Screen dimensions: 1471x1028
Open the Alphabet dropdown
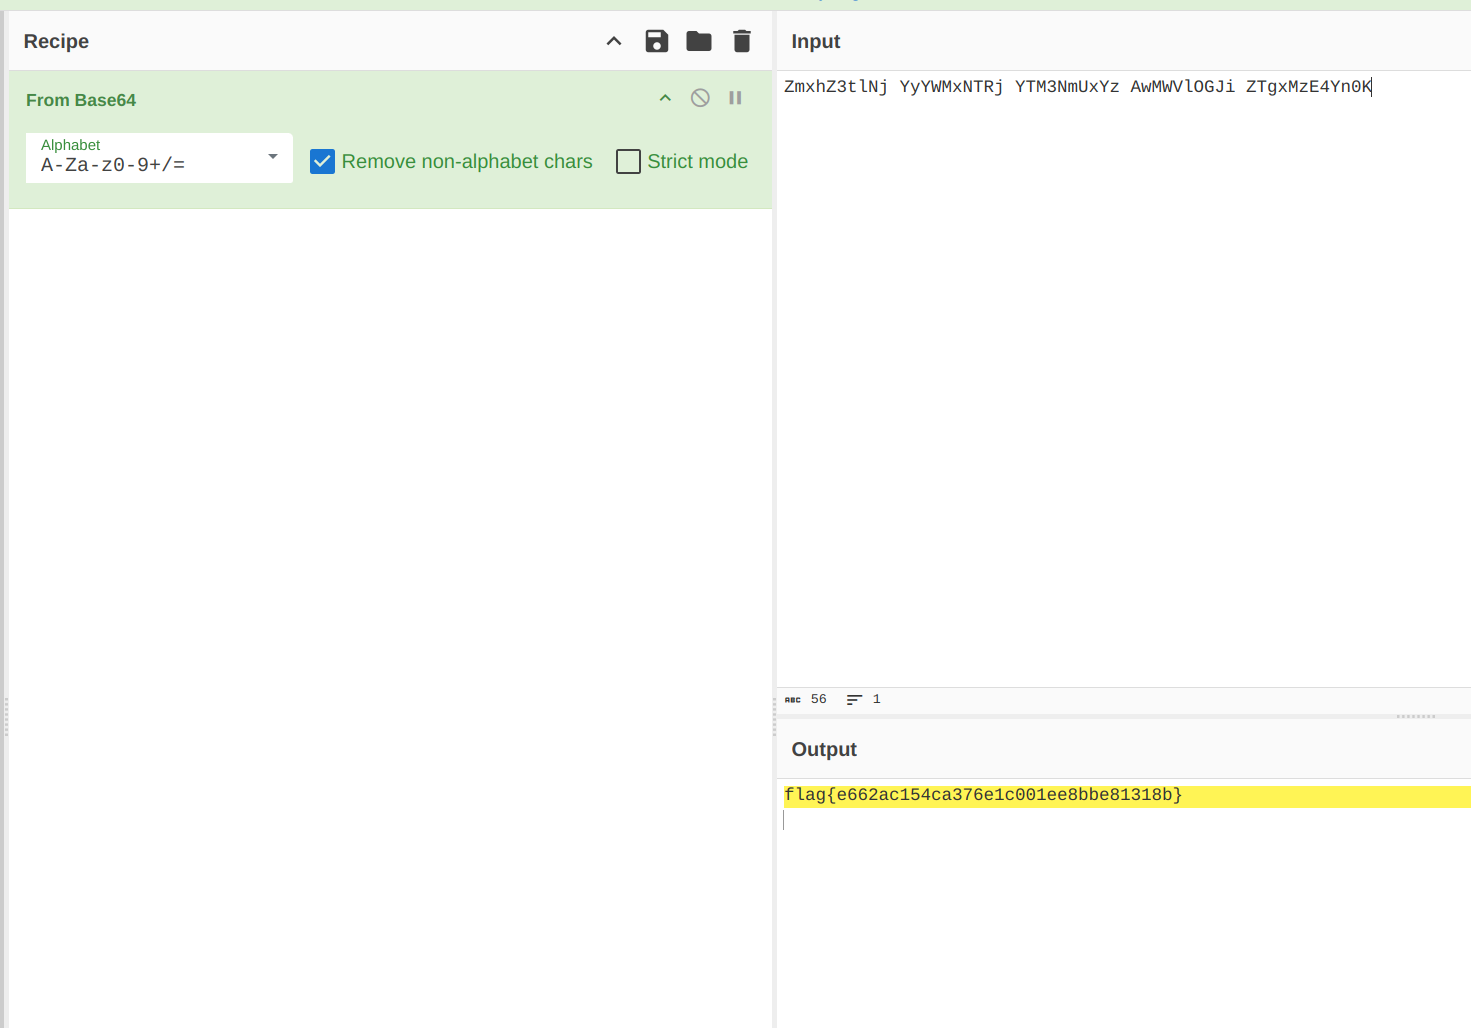click(159, 158)
